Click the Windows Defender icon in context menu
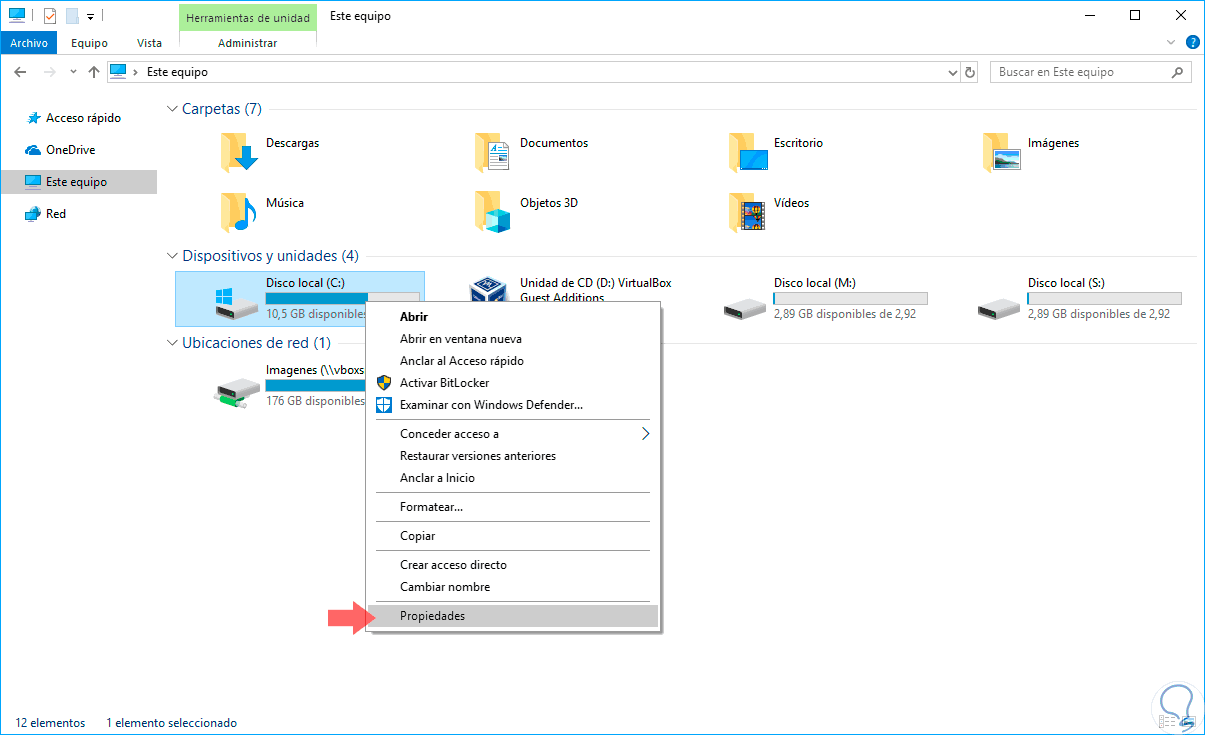Viewport: 1205px width, 735px height. coord(384,405)
